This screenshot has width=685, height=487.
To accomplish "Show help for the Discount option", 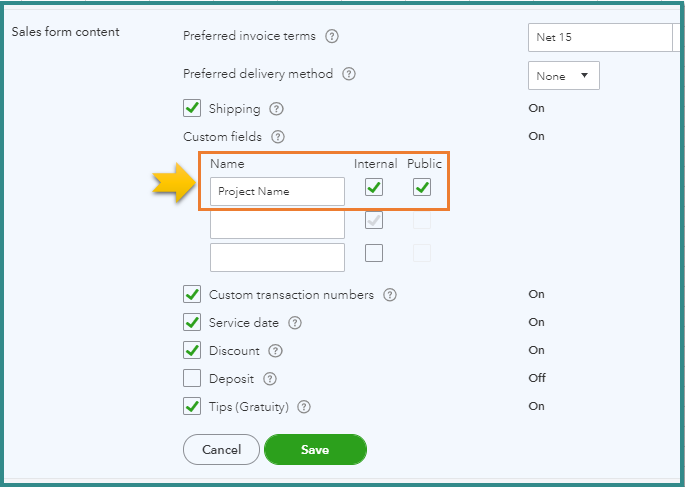I will tap(276, 351).
